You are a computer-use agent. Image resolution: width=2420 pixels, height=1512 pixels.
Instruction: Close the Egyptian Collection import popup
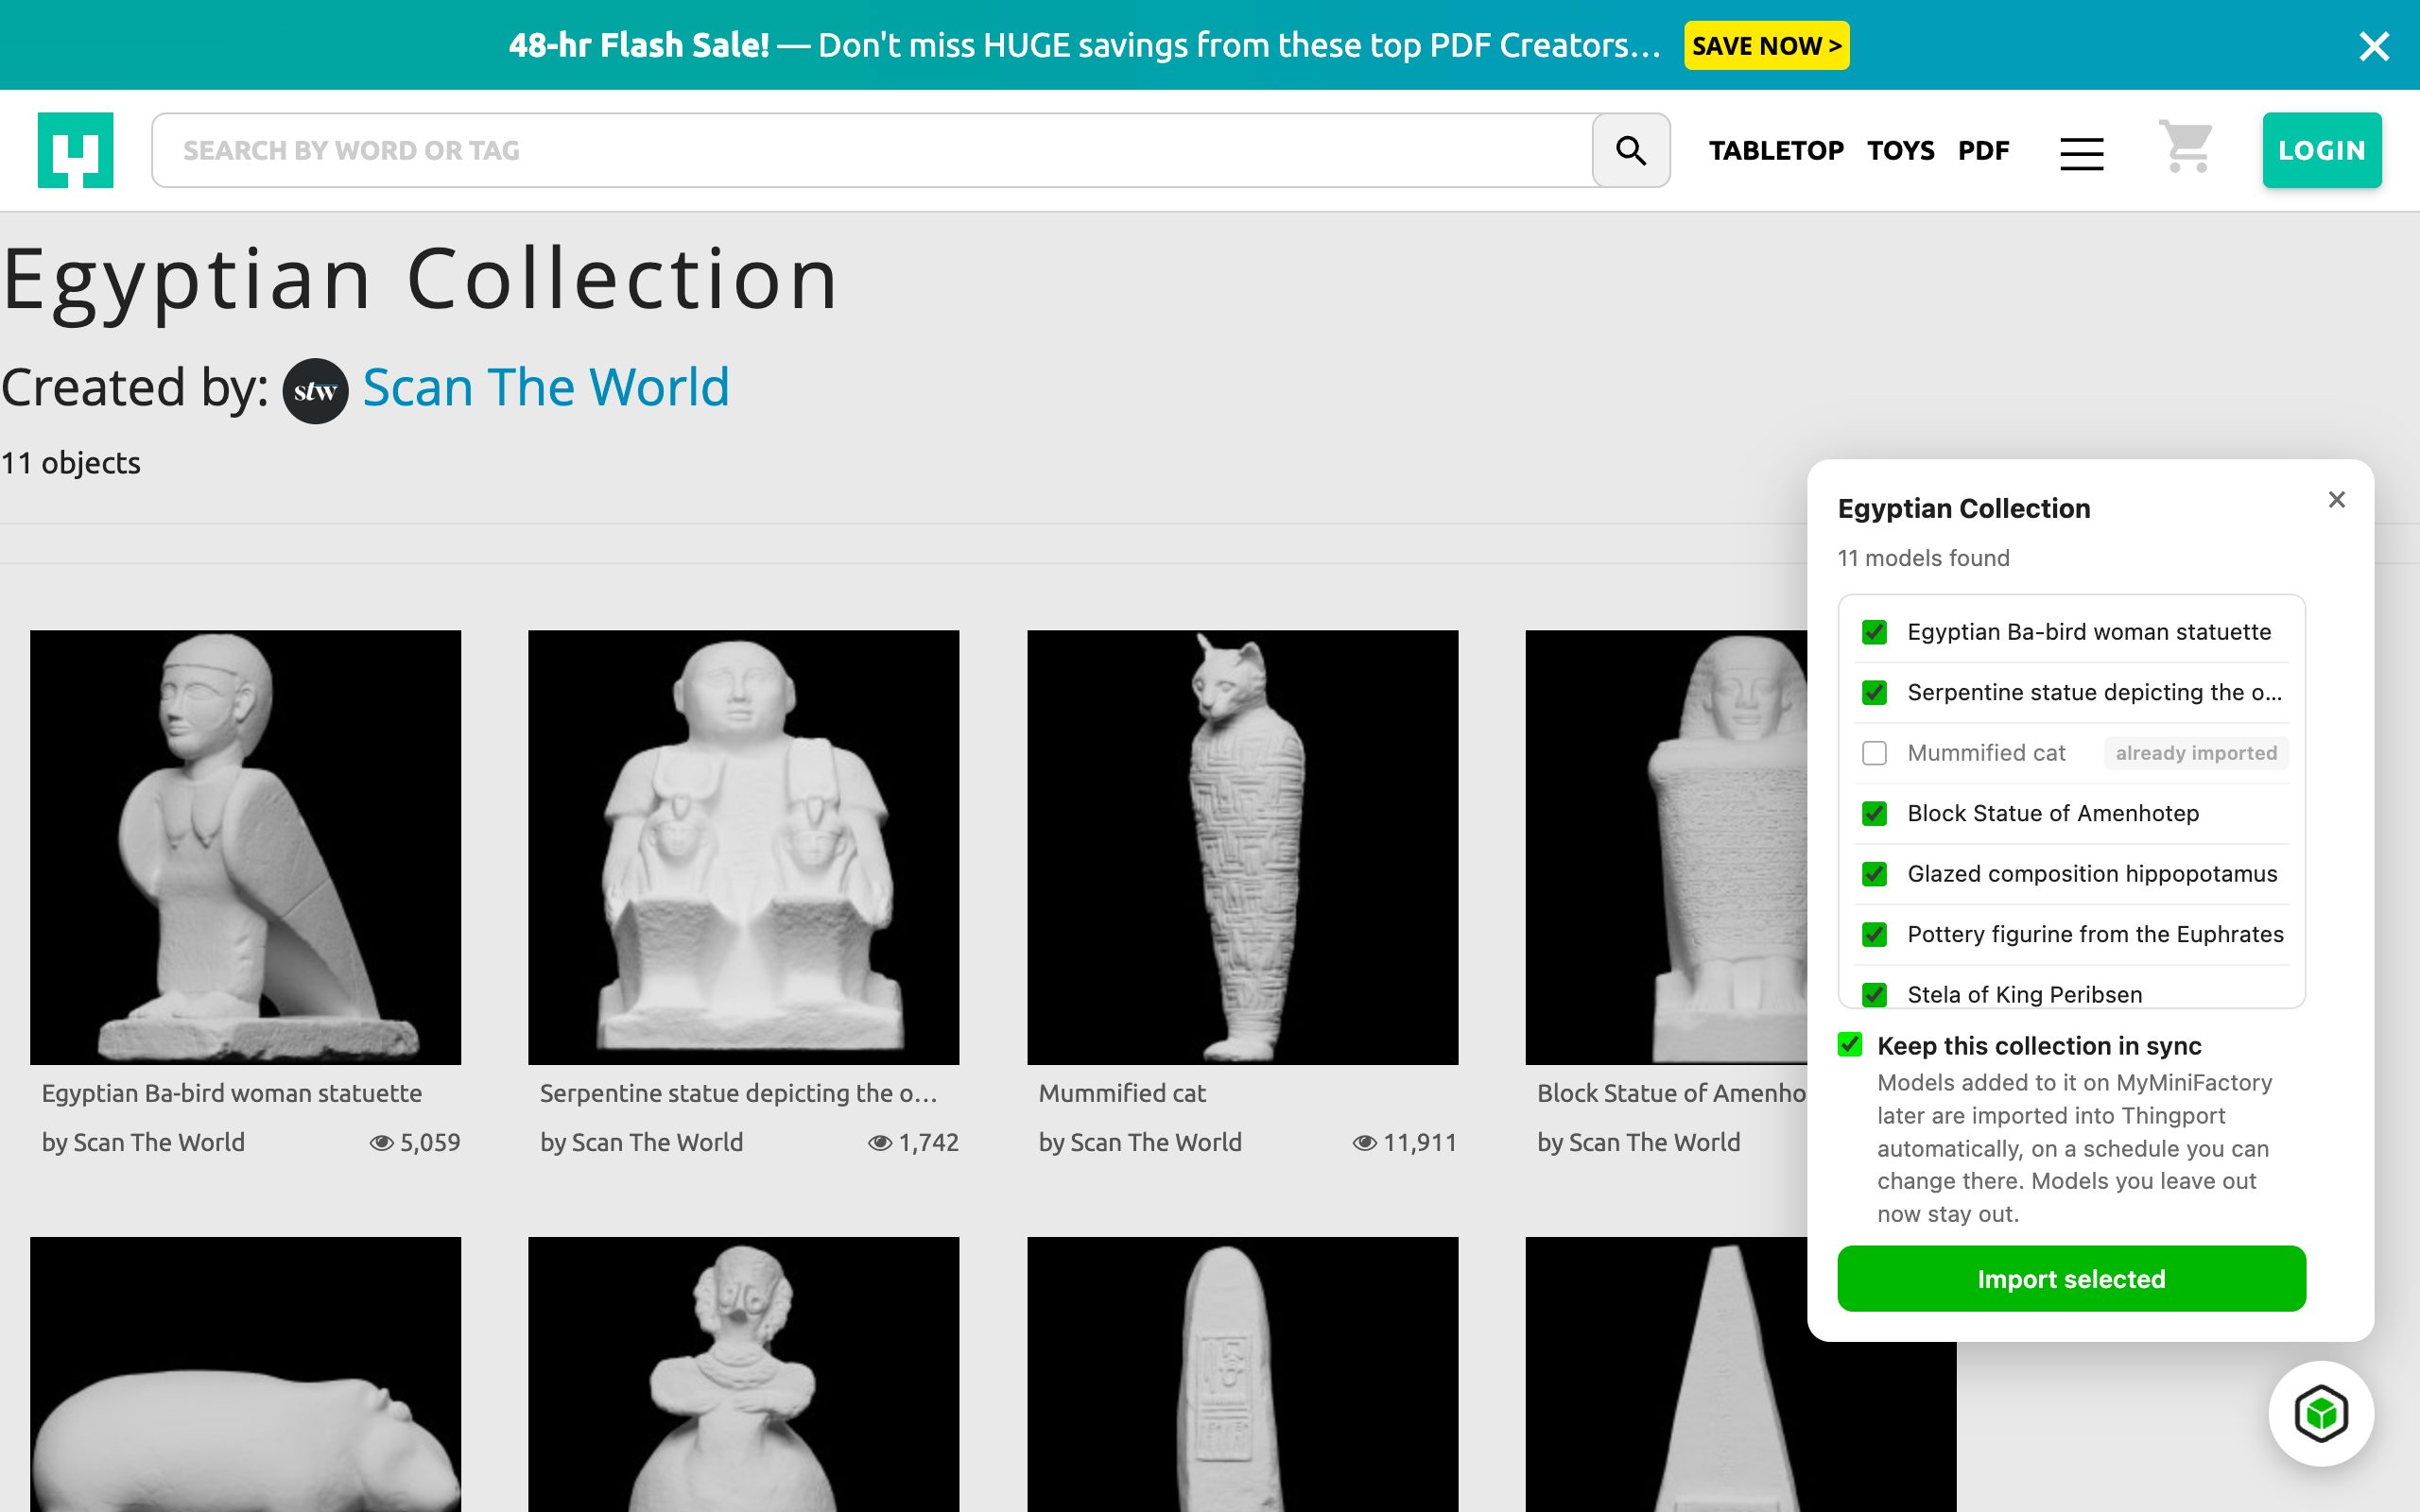point(2336,500)
